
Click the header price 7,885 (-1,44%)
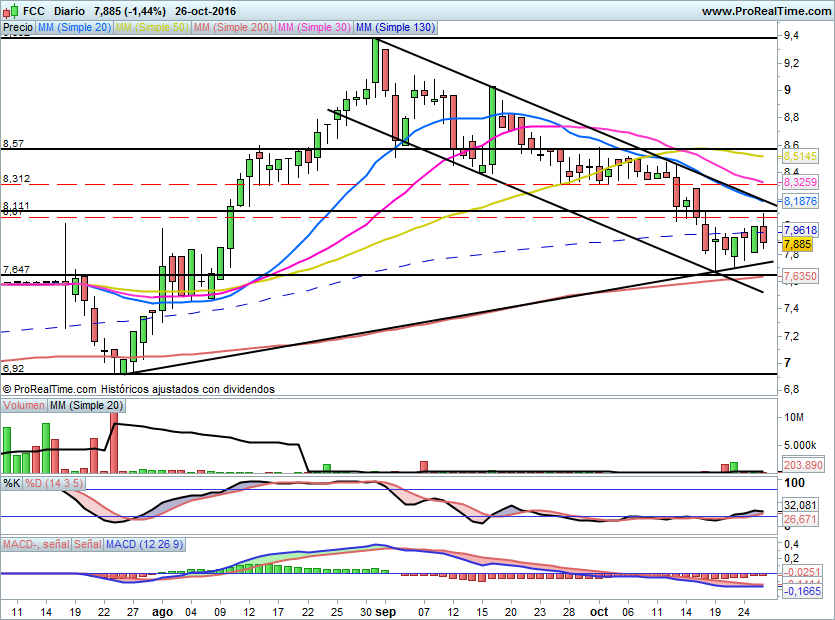click(129, 11)
